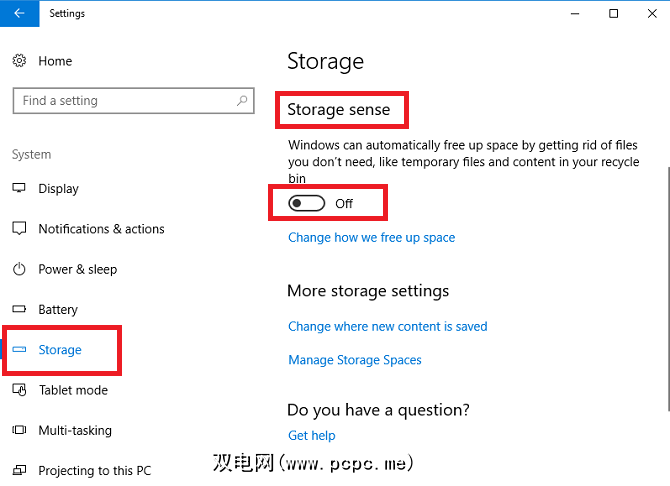
Task: Open Change how we free up space
Action: pos(371,238)
